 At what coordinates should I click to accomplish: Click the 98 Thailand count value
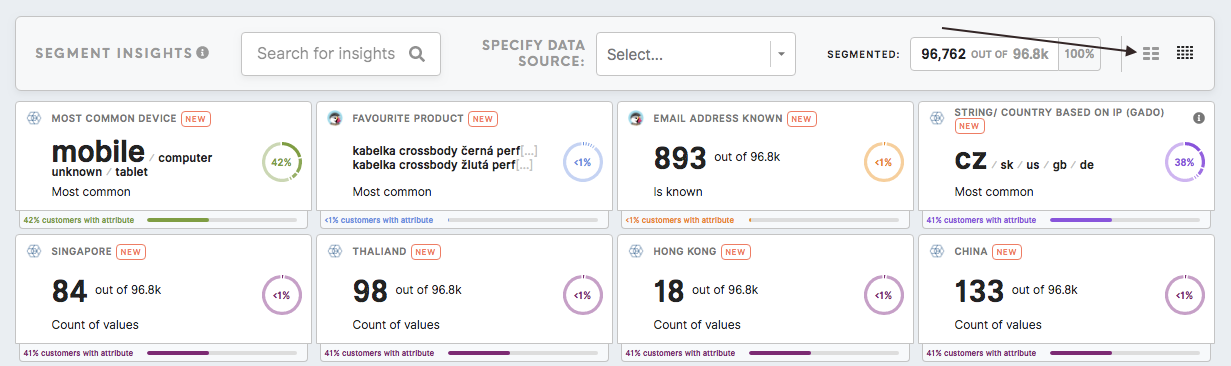click(371, 292)
